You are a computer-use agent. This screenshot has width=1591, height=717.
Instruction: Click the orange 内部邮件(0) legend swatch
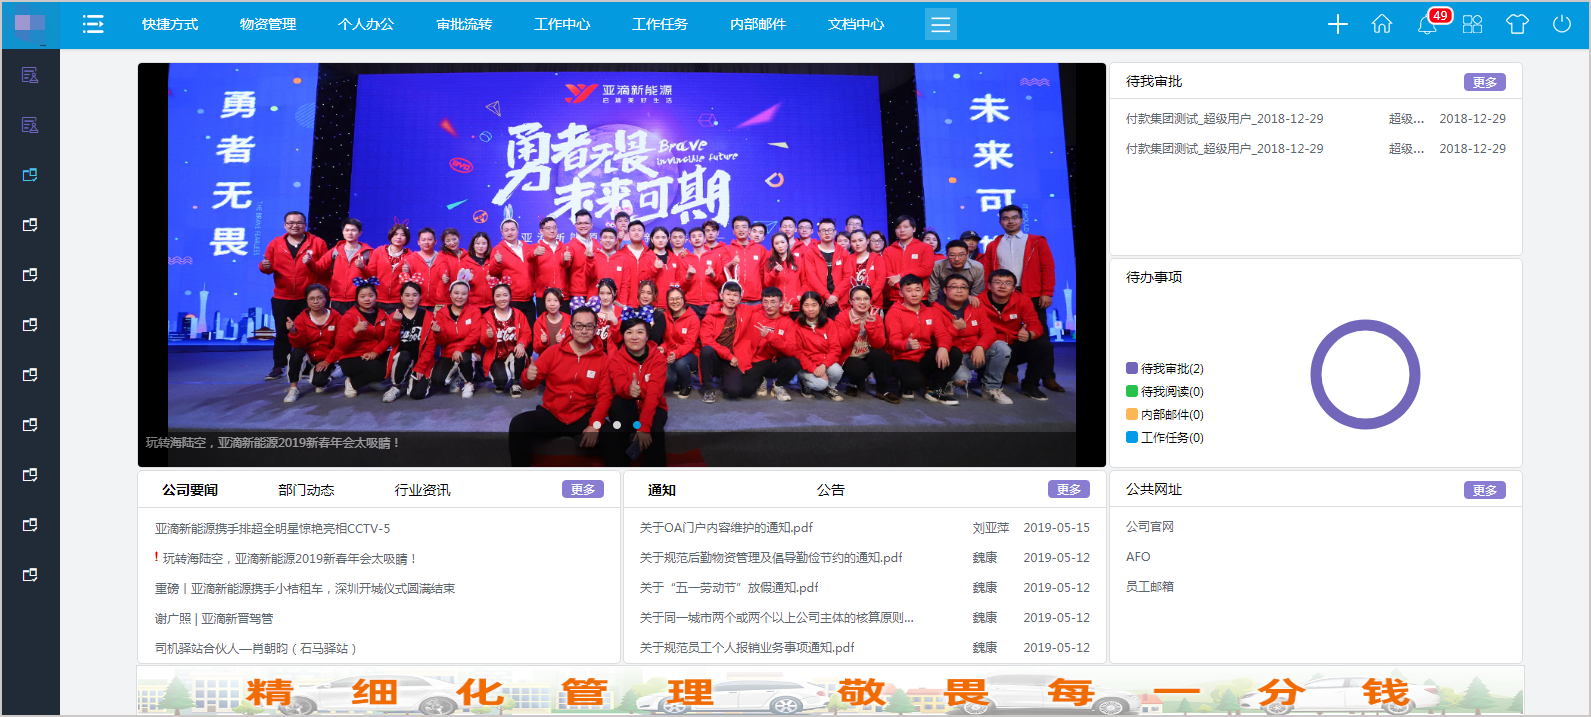pos(1132,414)
